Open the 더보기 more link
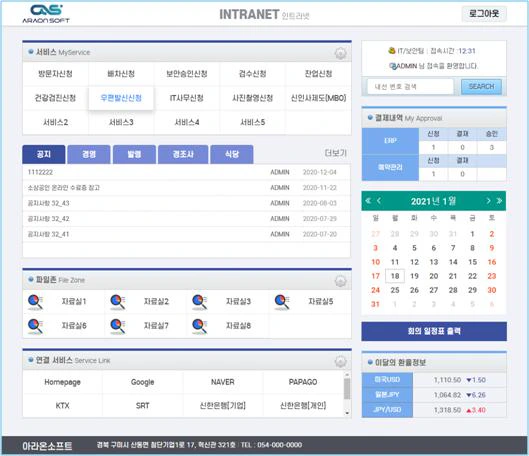This screenshot has height=456, width=529. (335, 153)
